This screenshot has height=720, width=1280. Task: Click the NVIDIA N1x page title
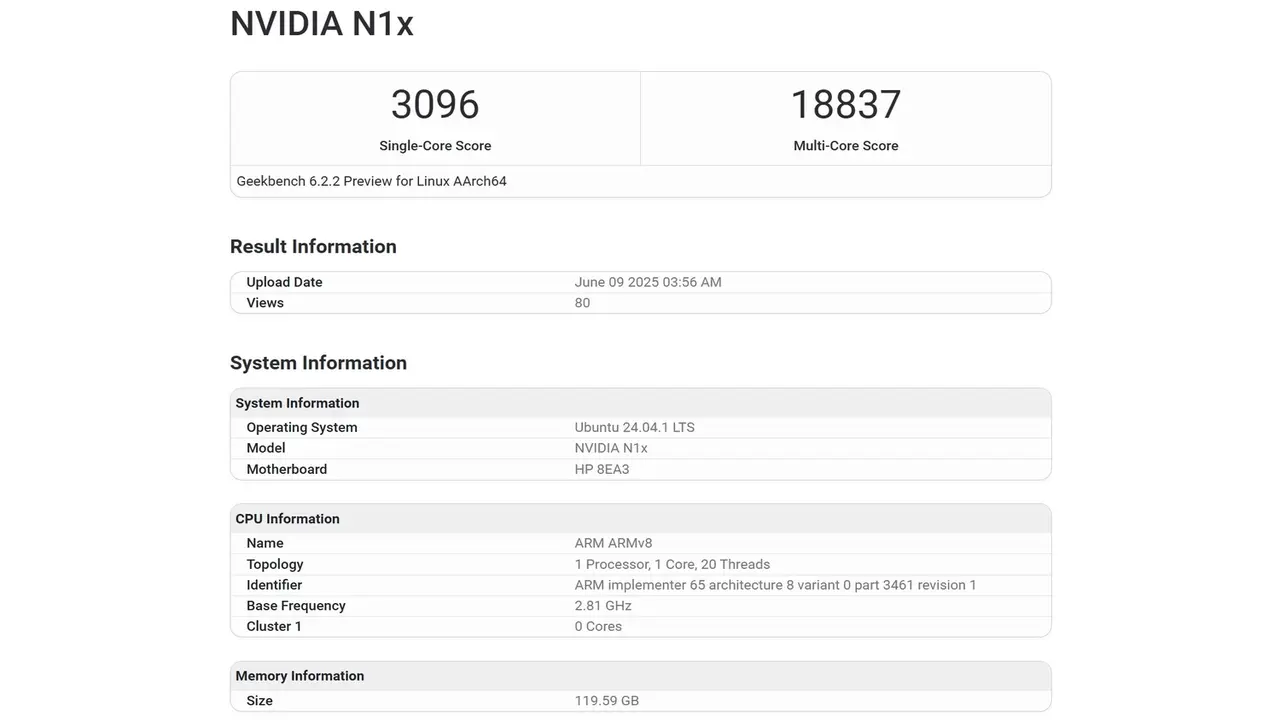click(x=321, y=24)
